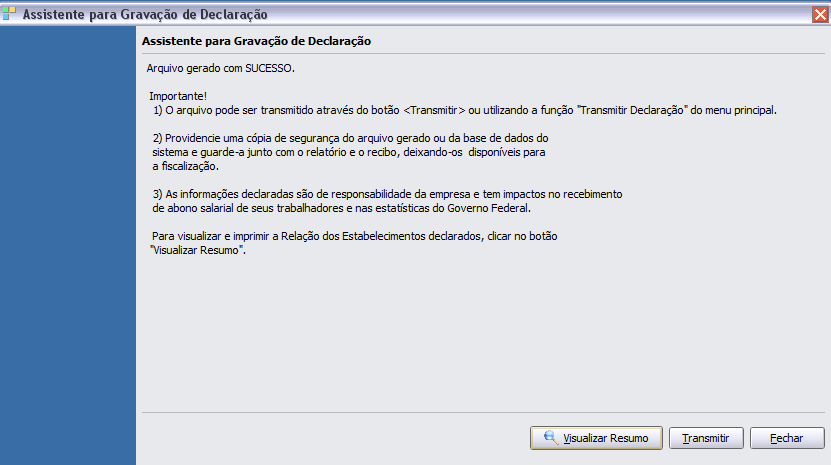The height and width of the screenshot is (465, 831).
Task: Click the line starting '2) Providencie uma cópia'
Action: [x=350, y=138]
